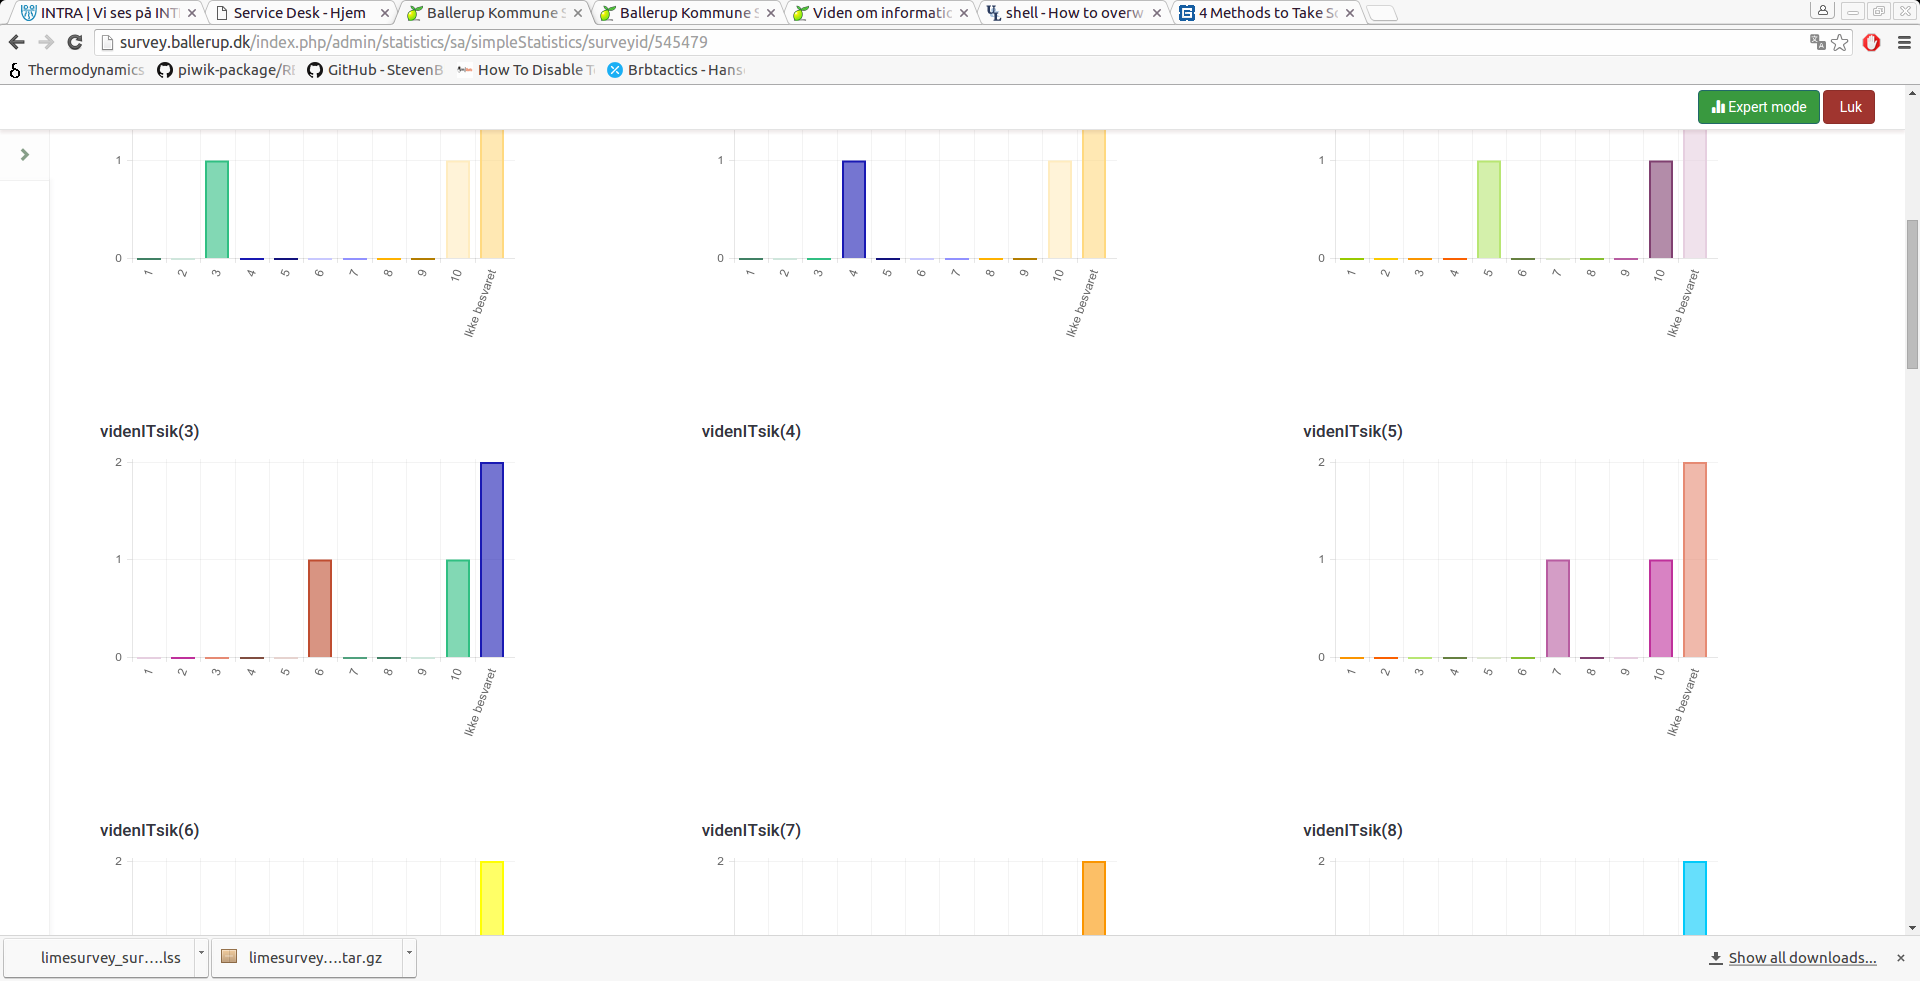Image resolution: width=1920 pixels, height=981 pixels.
Task: Click the user profile icon in title bar
Action: (1823, 10)
